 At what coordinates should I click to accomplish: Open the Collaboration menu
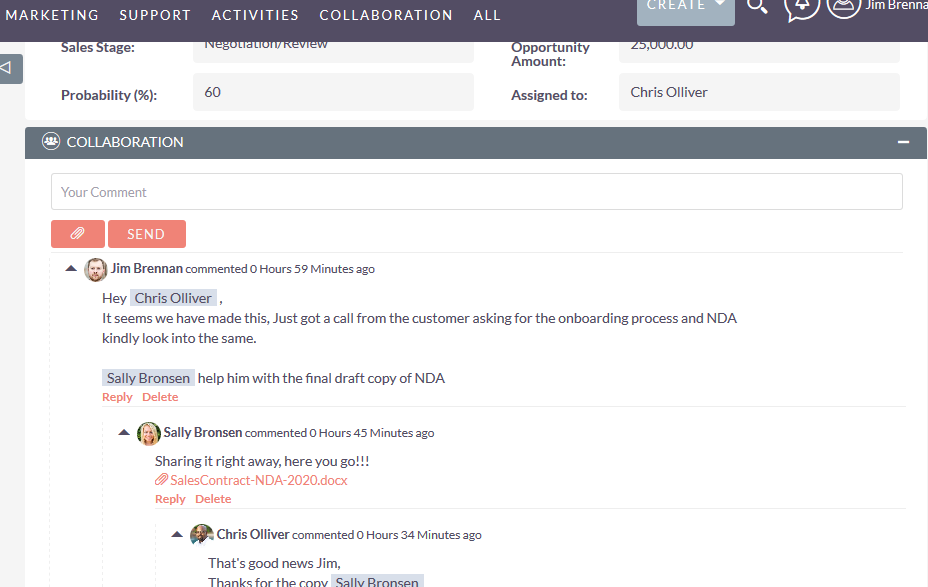click(x=386, y=15)
